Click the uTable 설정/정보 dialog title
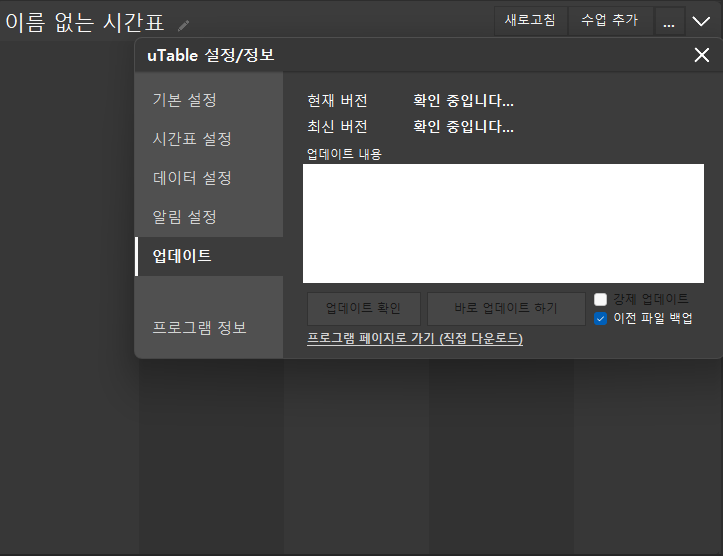Screen dimensions: 723x556 [211, 55]
